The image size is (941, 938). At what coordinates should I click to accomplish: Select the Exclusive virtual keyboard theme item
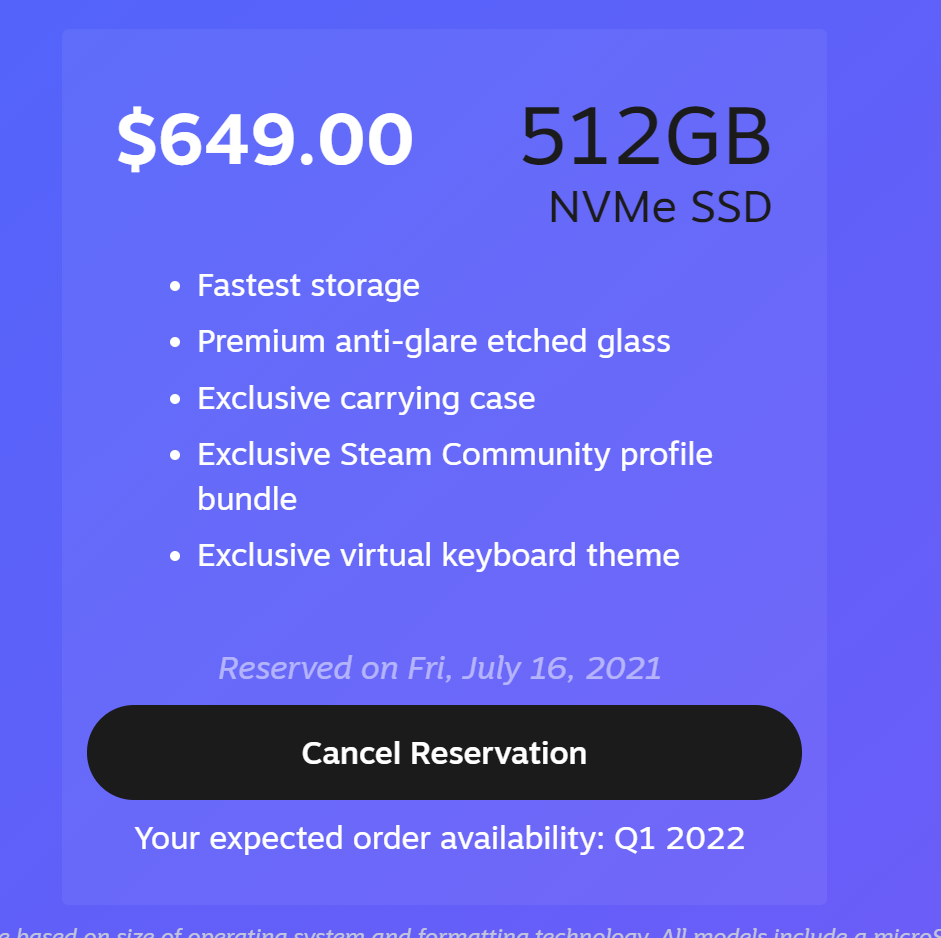click(x=438, y=555)
